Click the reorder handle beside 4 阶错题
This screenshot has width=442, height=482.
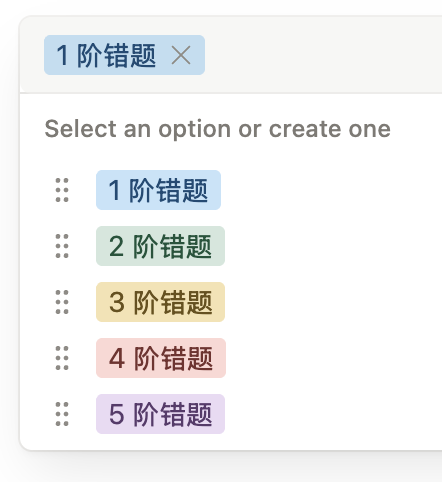pos(62,358)
